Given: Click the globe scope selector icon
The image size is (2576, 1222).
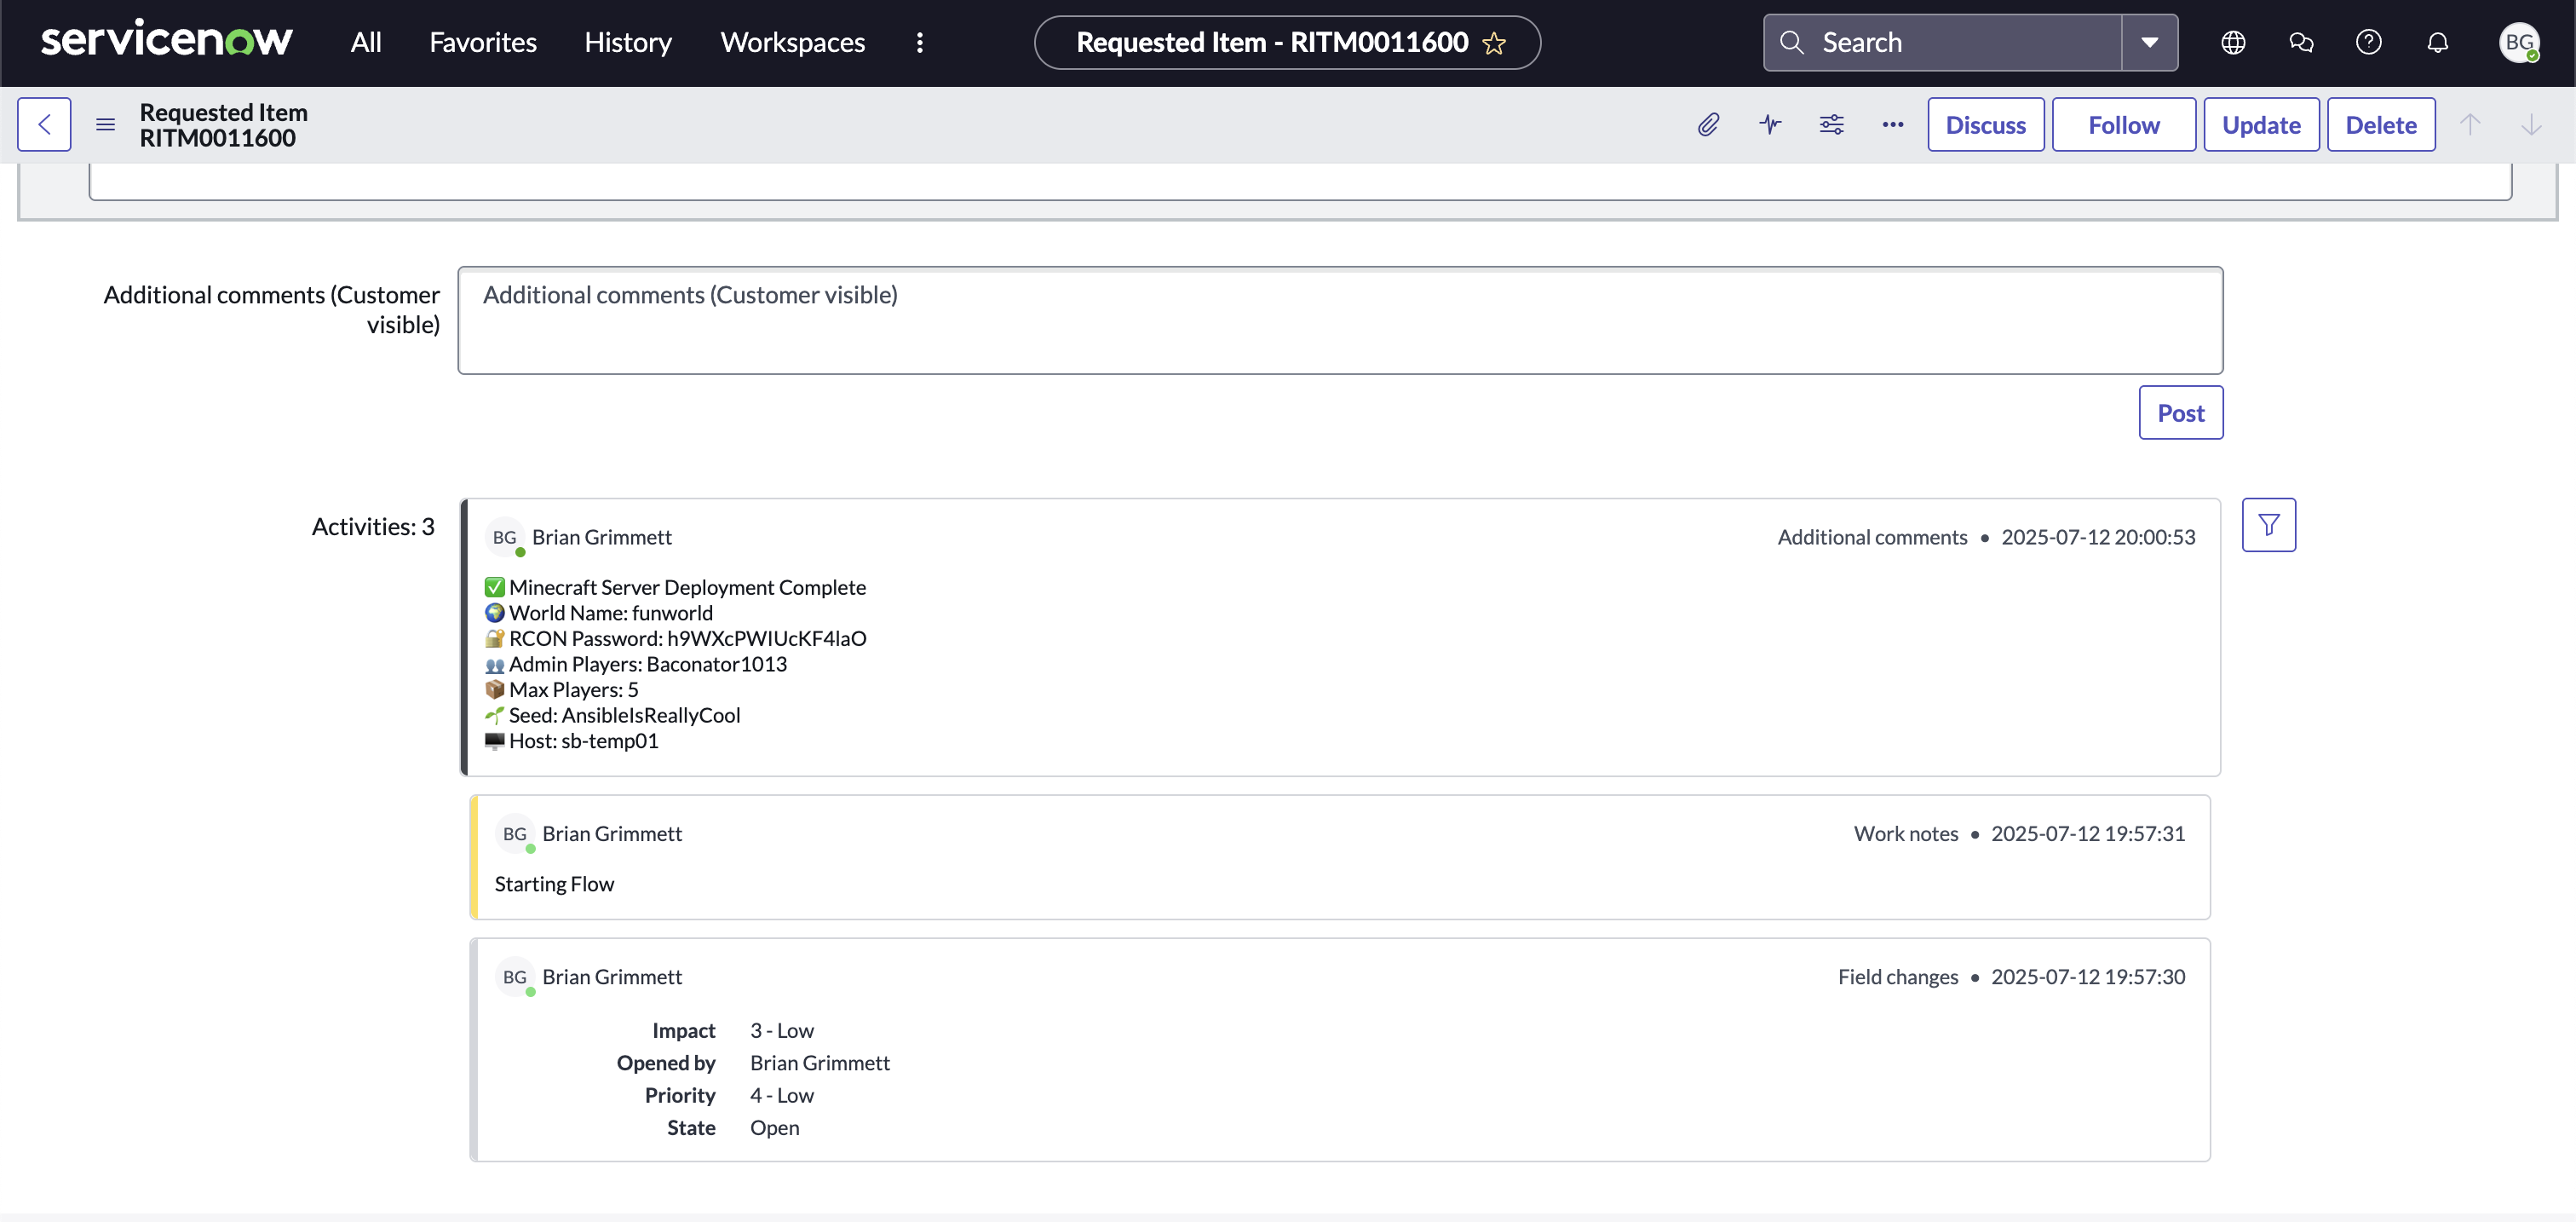Looking at the screenshot, I should pos(2233,42).
